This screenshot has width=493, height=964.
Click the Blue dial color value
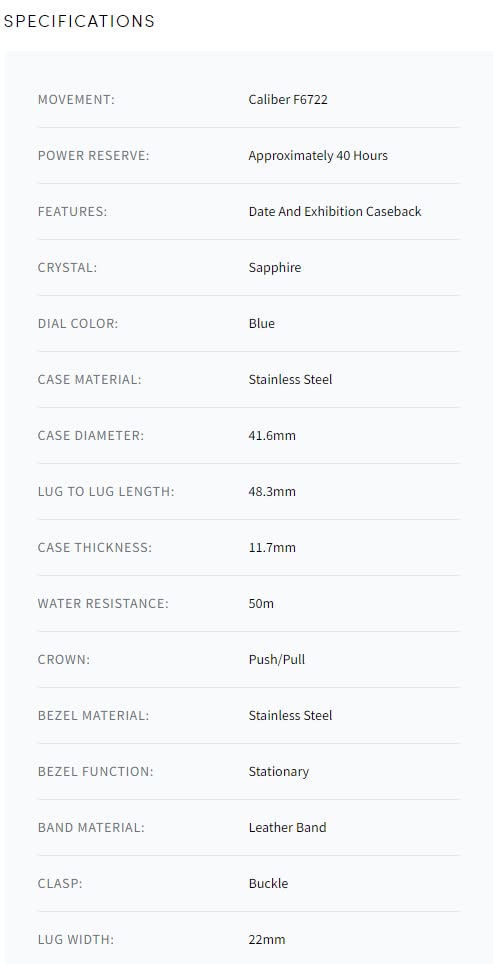[x=261, y=323]
